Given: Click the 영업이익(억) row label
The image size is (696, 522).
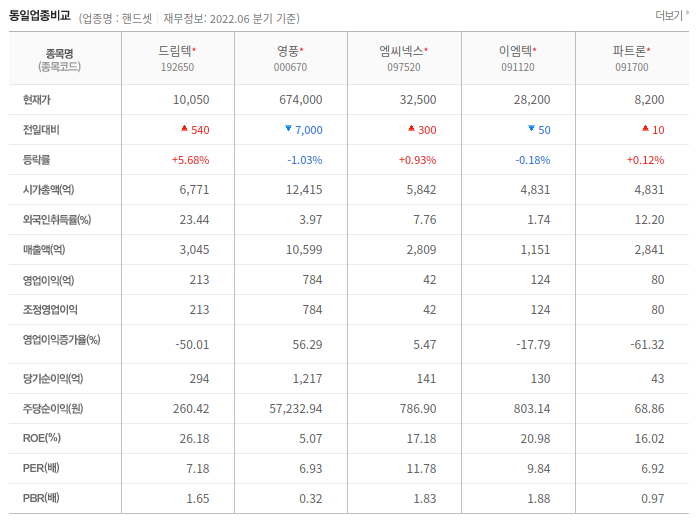Looking at the screenshot, I should point(48,280).
